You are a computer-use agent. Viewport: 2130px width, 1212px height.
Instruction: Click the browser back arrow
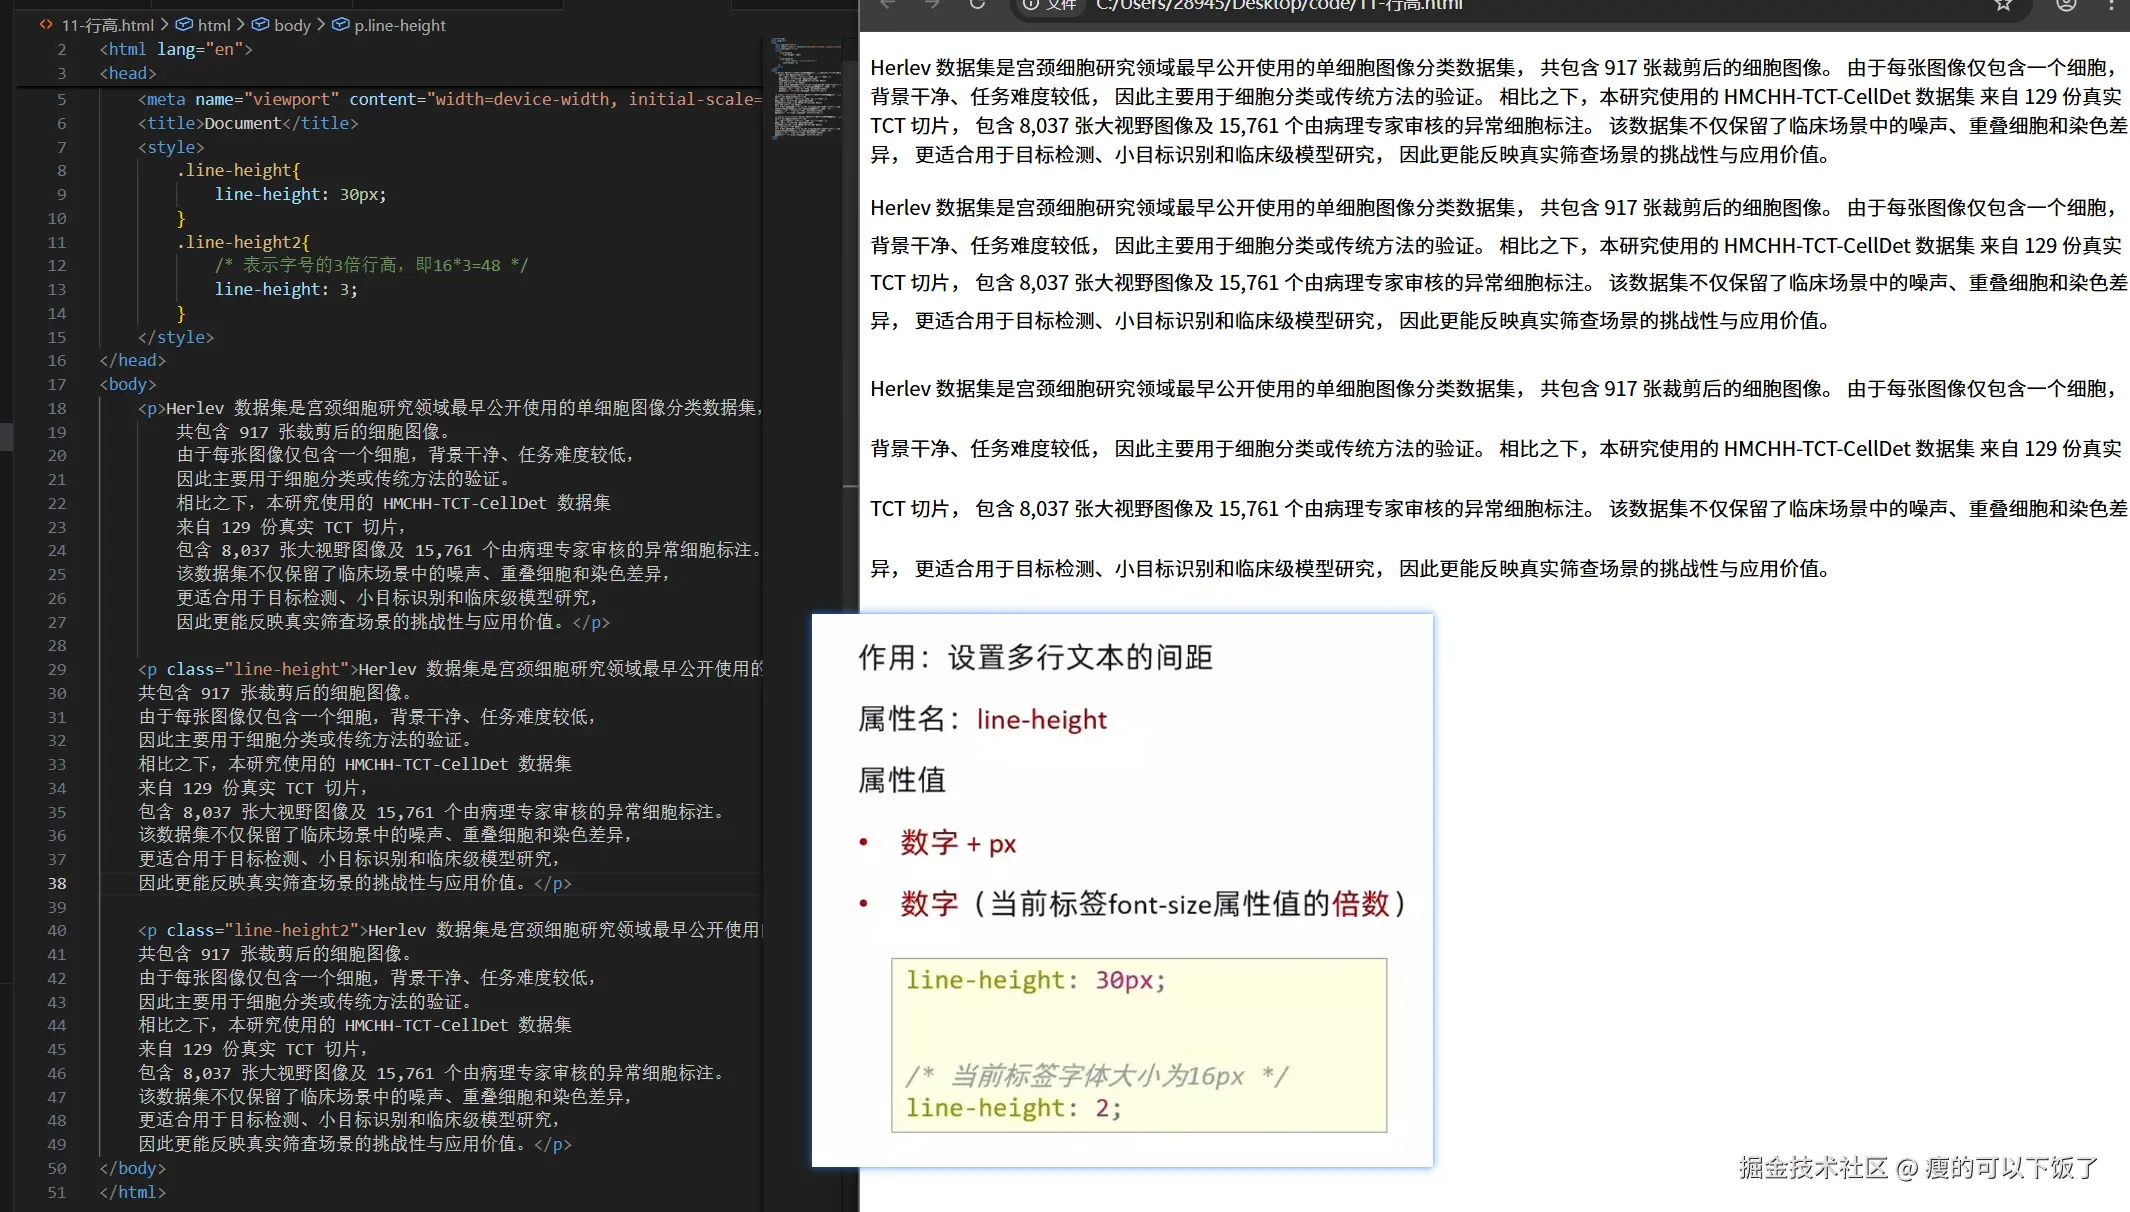tap(887, 5)
